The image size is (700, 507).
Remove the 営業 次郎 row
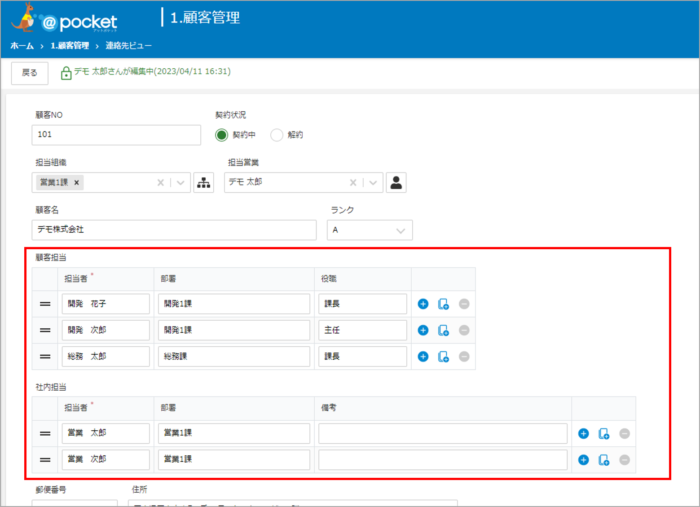(624, 460)
